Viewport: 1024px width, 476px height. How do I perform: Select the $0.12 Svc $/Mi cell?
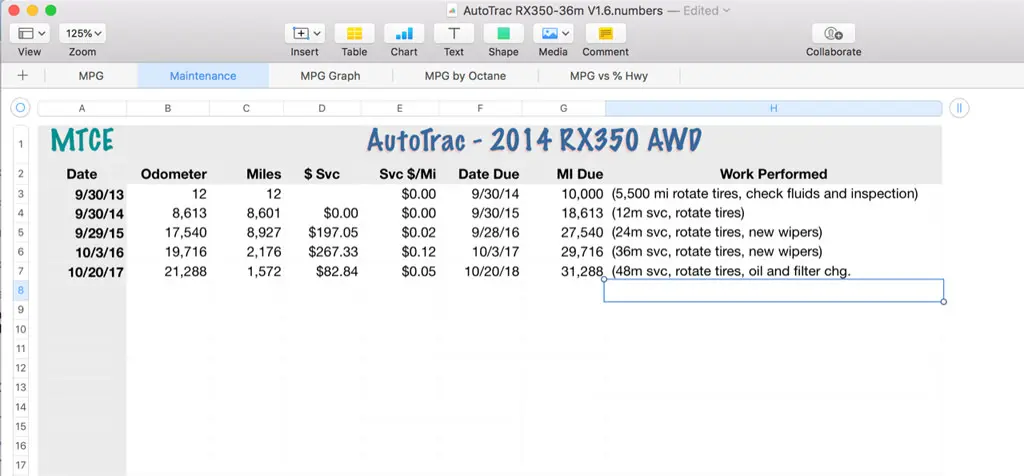[400, 252]
